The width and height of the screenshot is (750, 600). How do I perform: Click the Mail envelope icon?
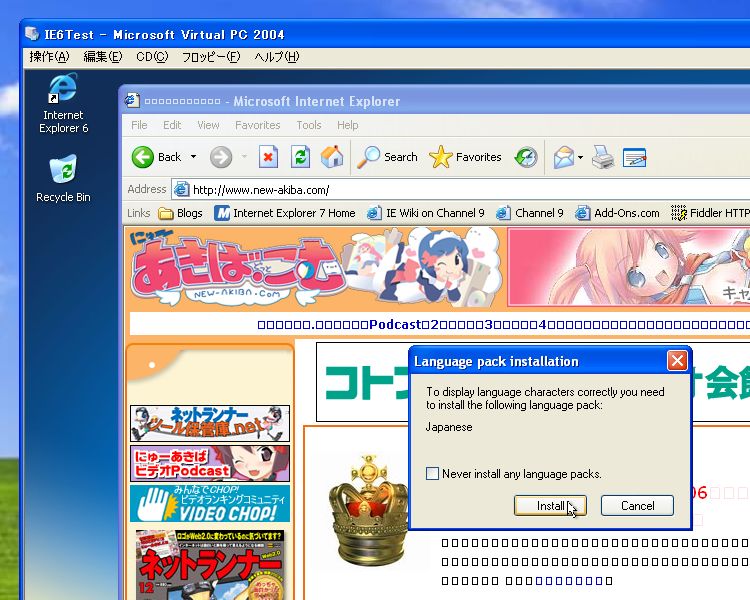pyautogui.click(x=564, y=157)
